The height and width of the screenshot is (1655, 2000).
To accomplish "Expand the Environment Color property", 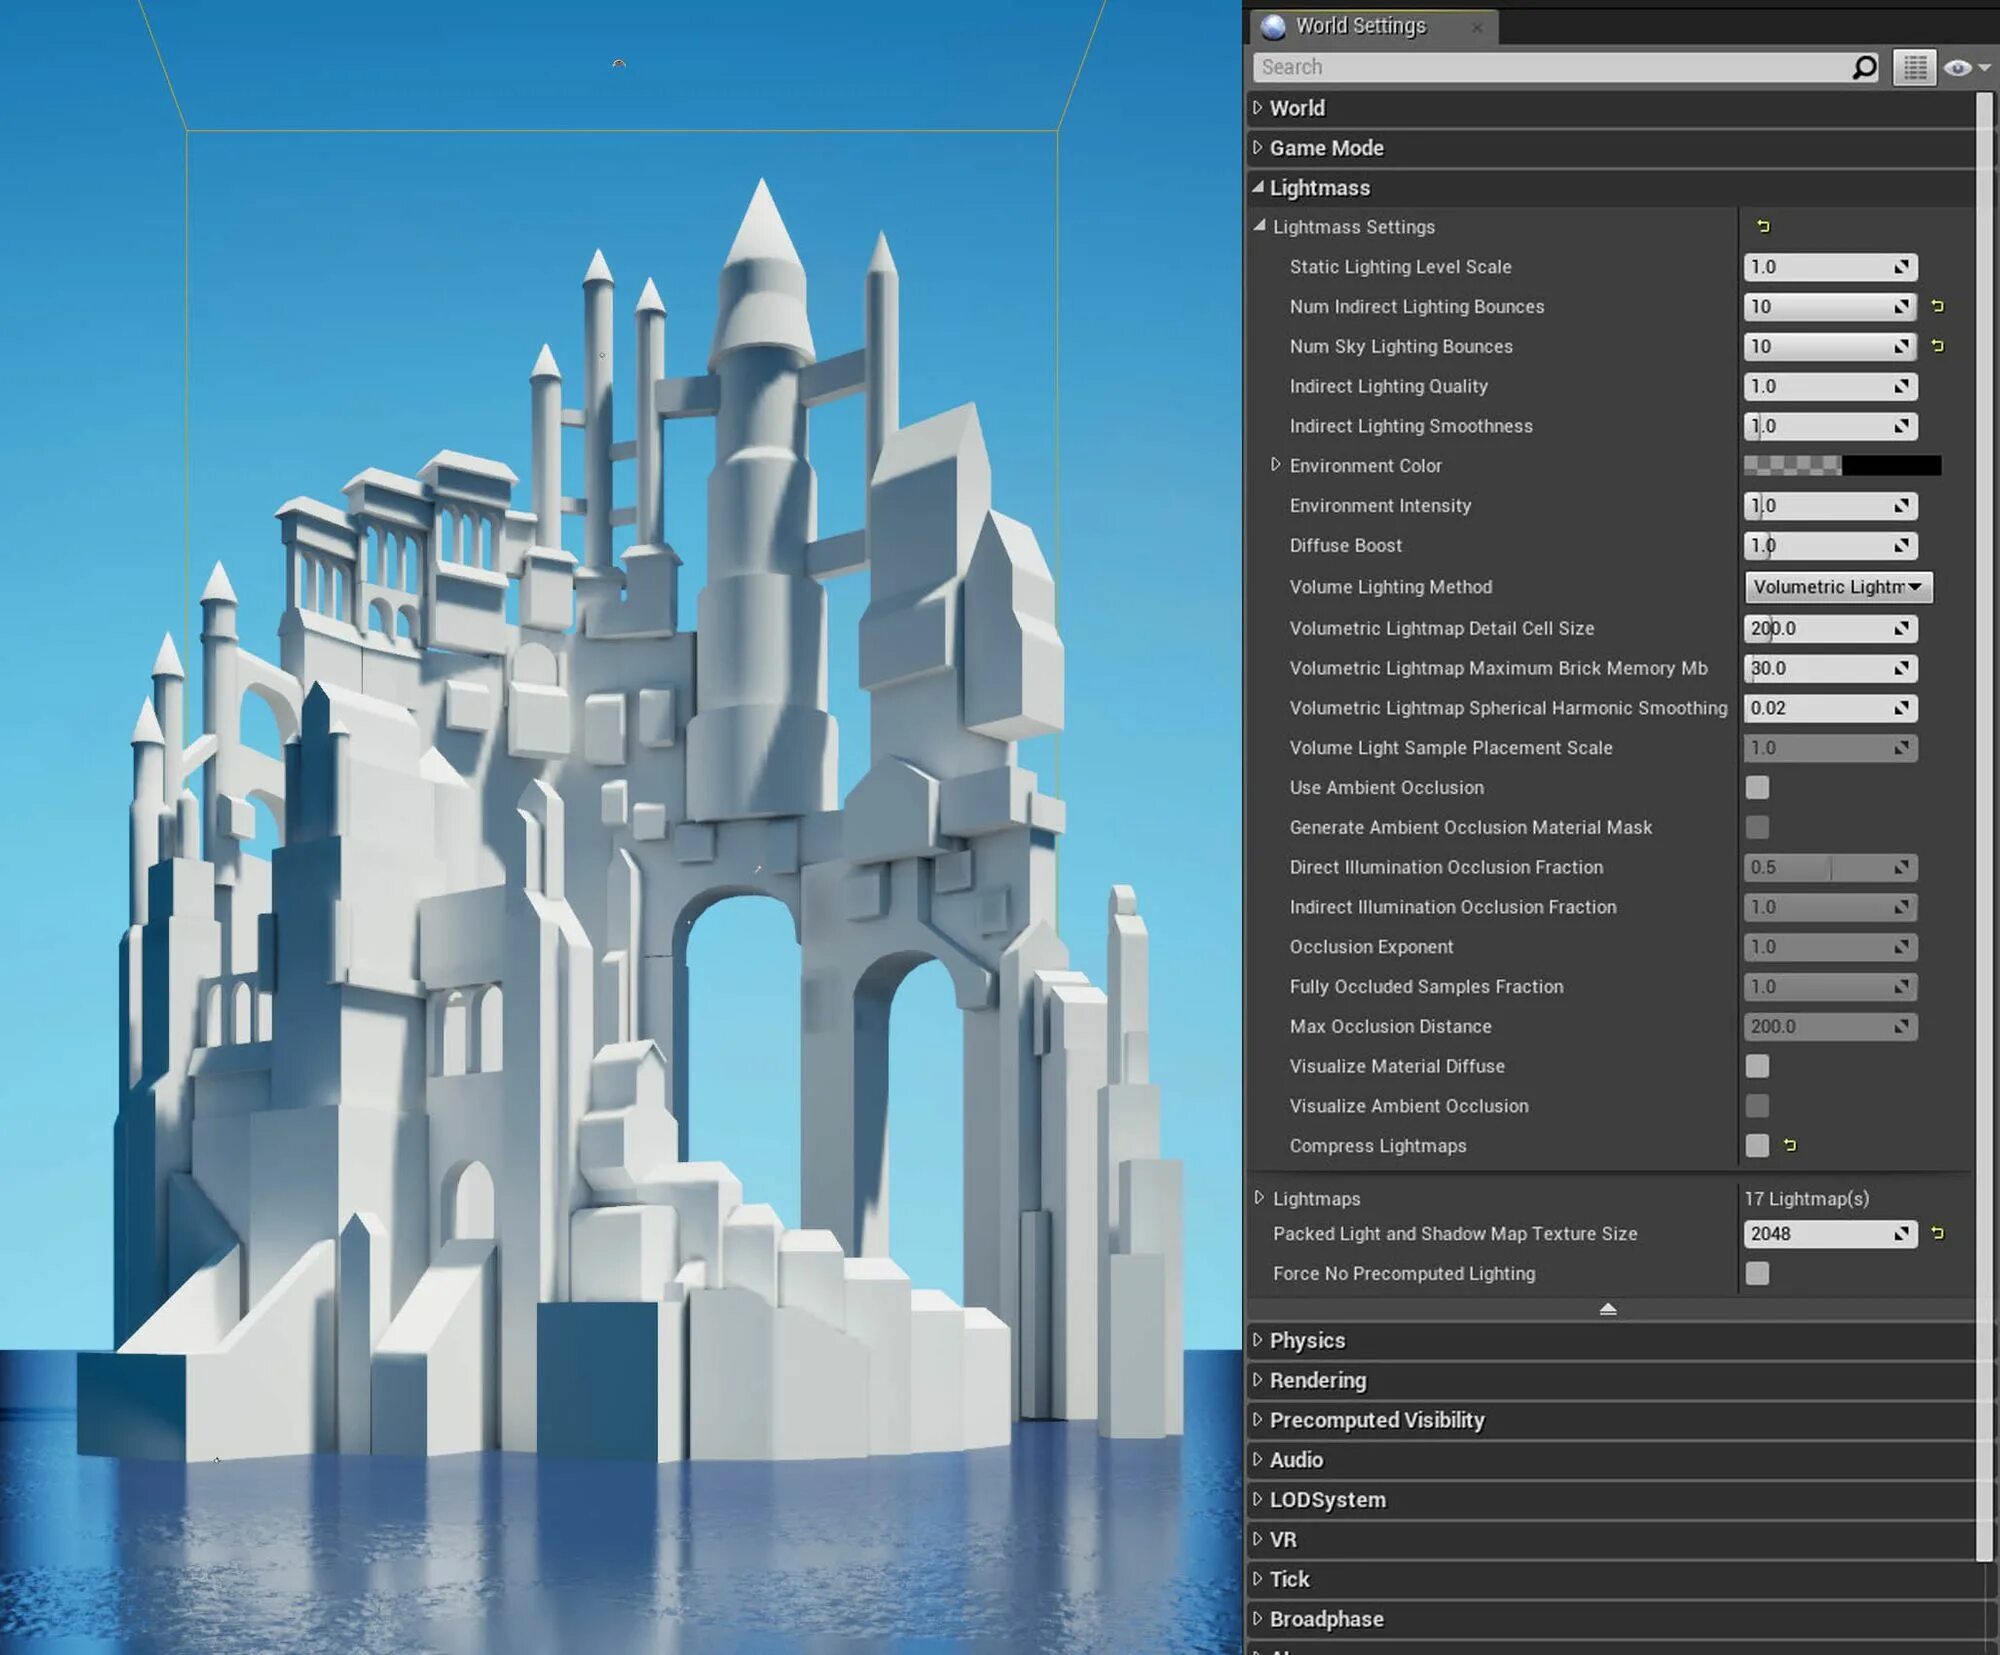I will [1275, 465].
